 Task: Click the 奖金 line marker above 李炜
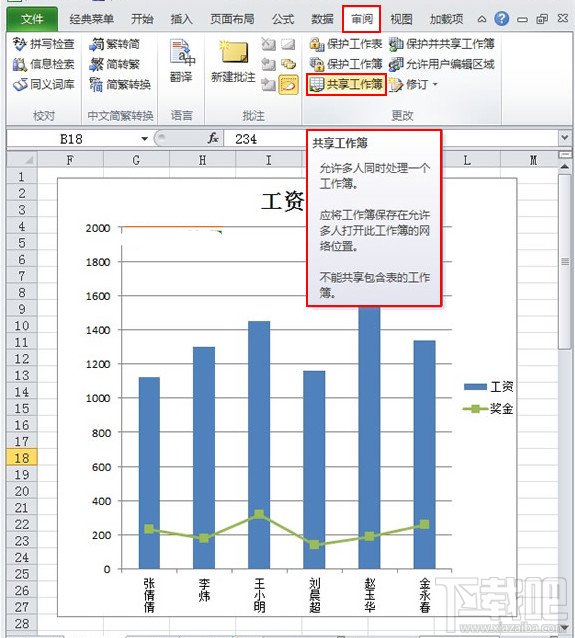pos(204,538)
